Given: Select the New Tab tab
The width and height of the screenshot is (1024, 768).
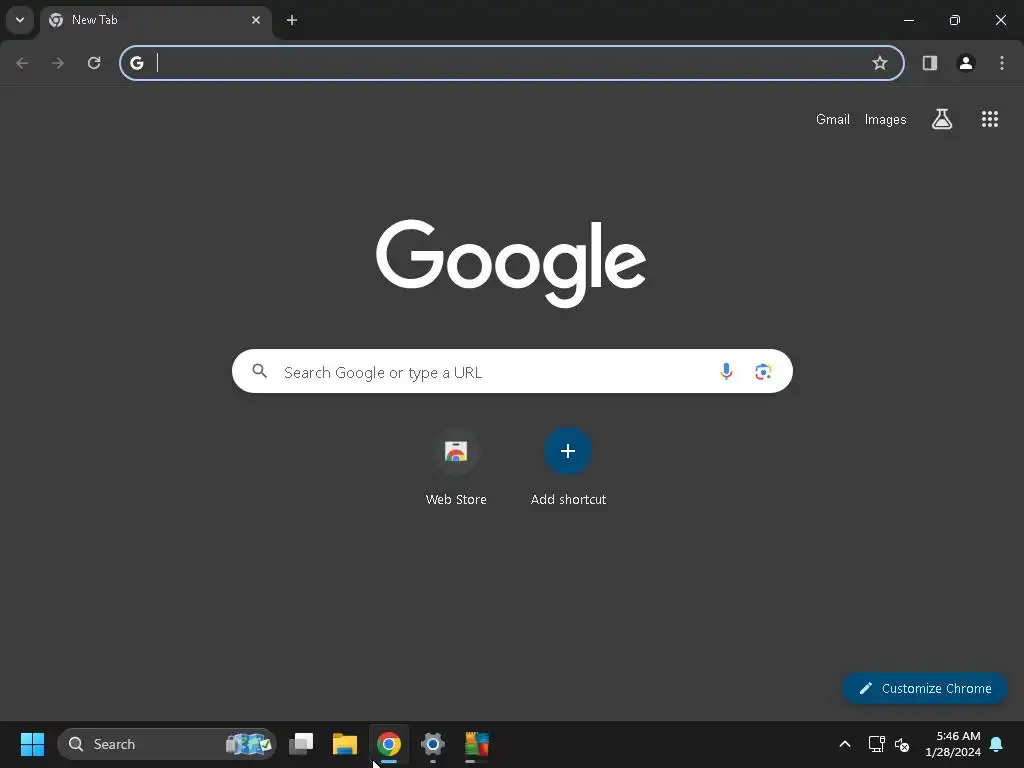Looking at the screenshot, I should point(155,20).
